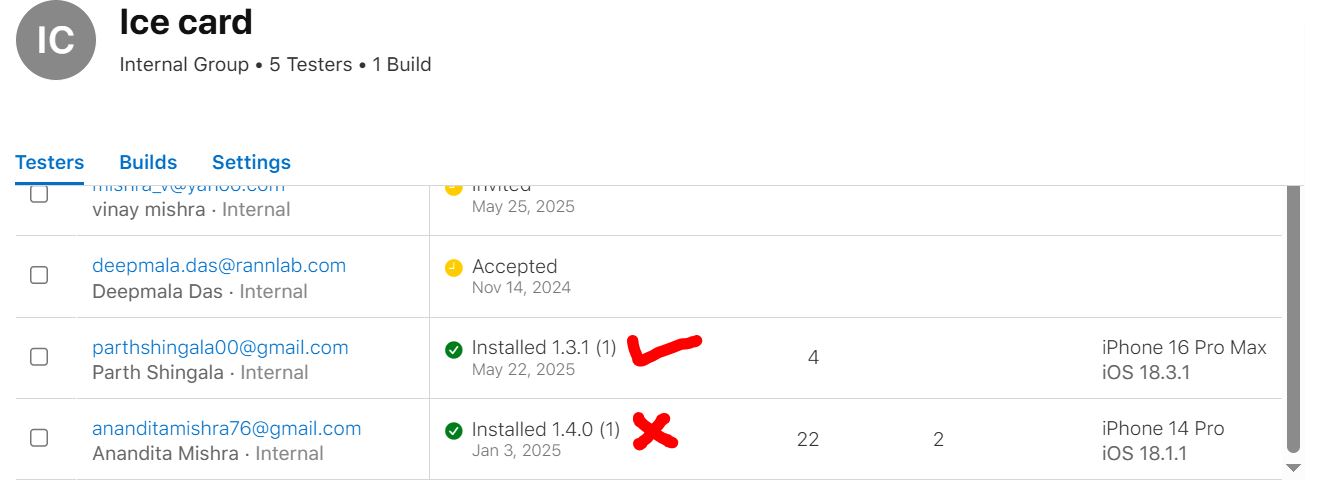Open deepmala.das@rannlab.com tester link
Viewport: 1322px width, 495px height.
[x=219, y=266]
